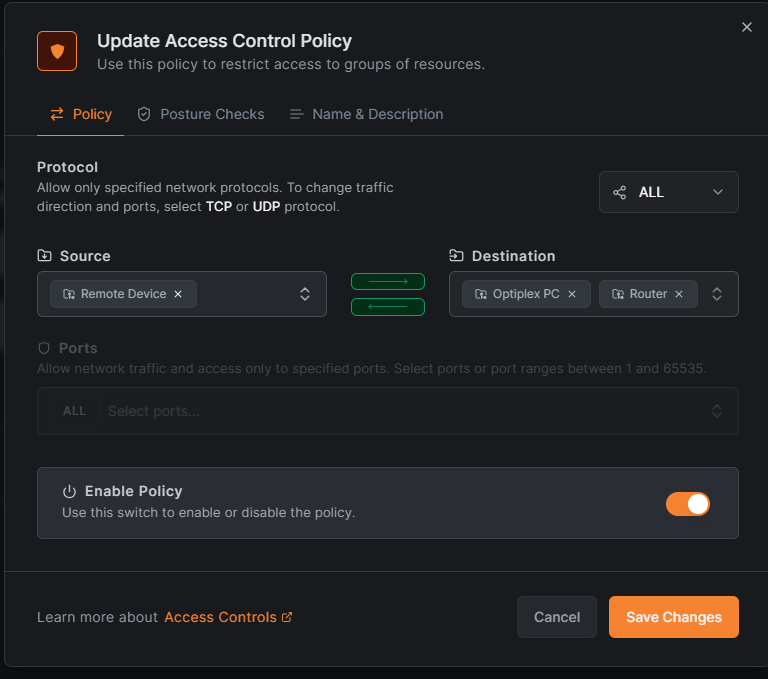
Task: Click the orange shield policy icon
Action: (57, 51)
